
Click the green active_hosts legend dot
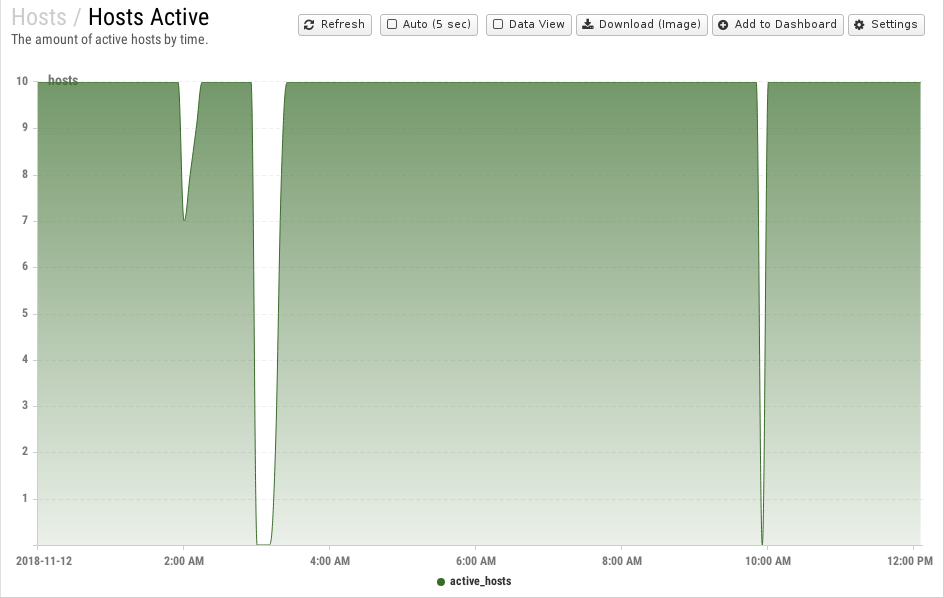[x=441, y=582]
